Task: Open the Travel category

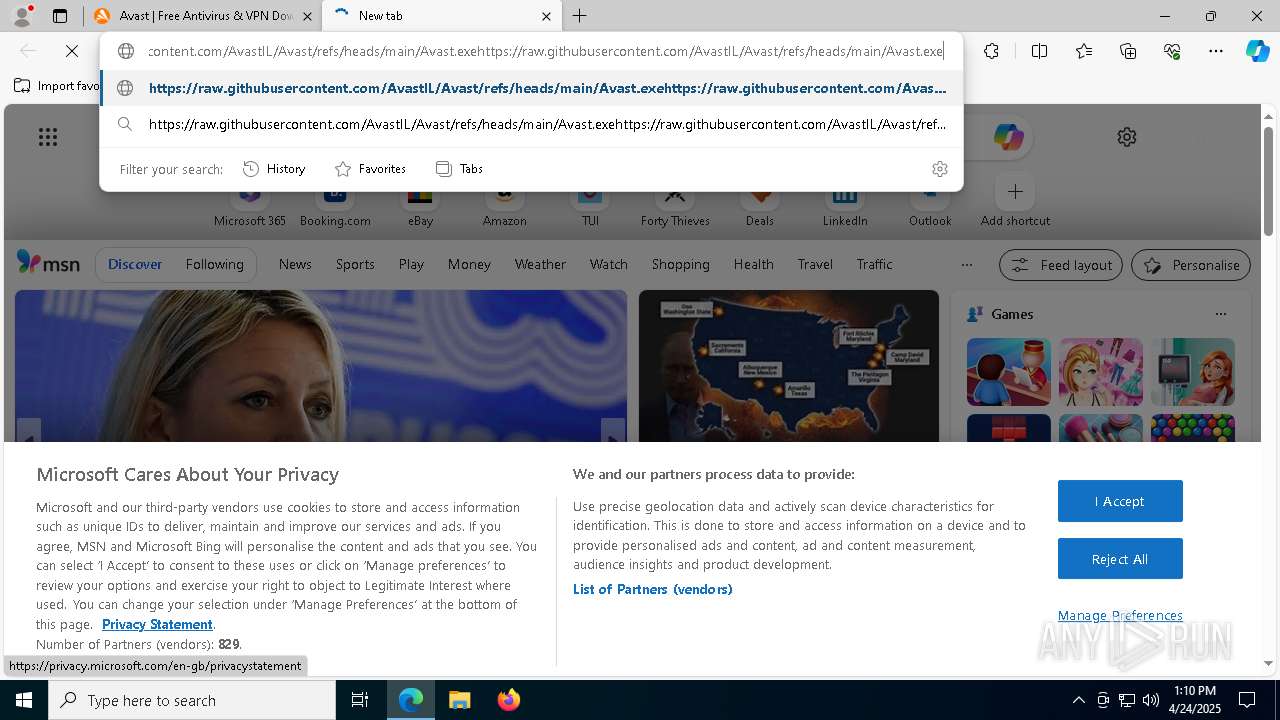Action: (815, 264)
